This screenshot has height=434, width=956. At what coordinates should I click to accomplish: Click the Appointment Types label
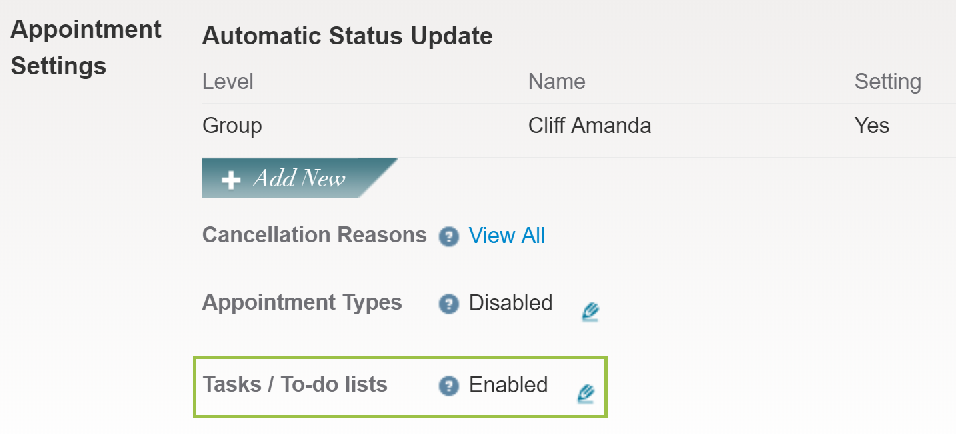click(x=302, y=302)
